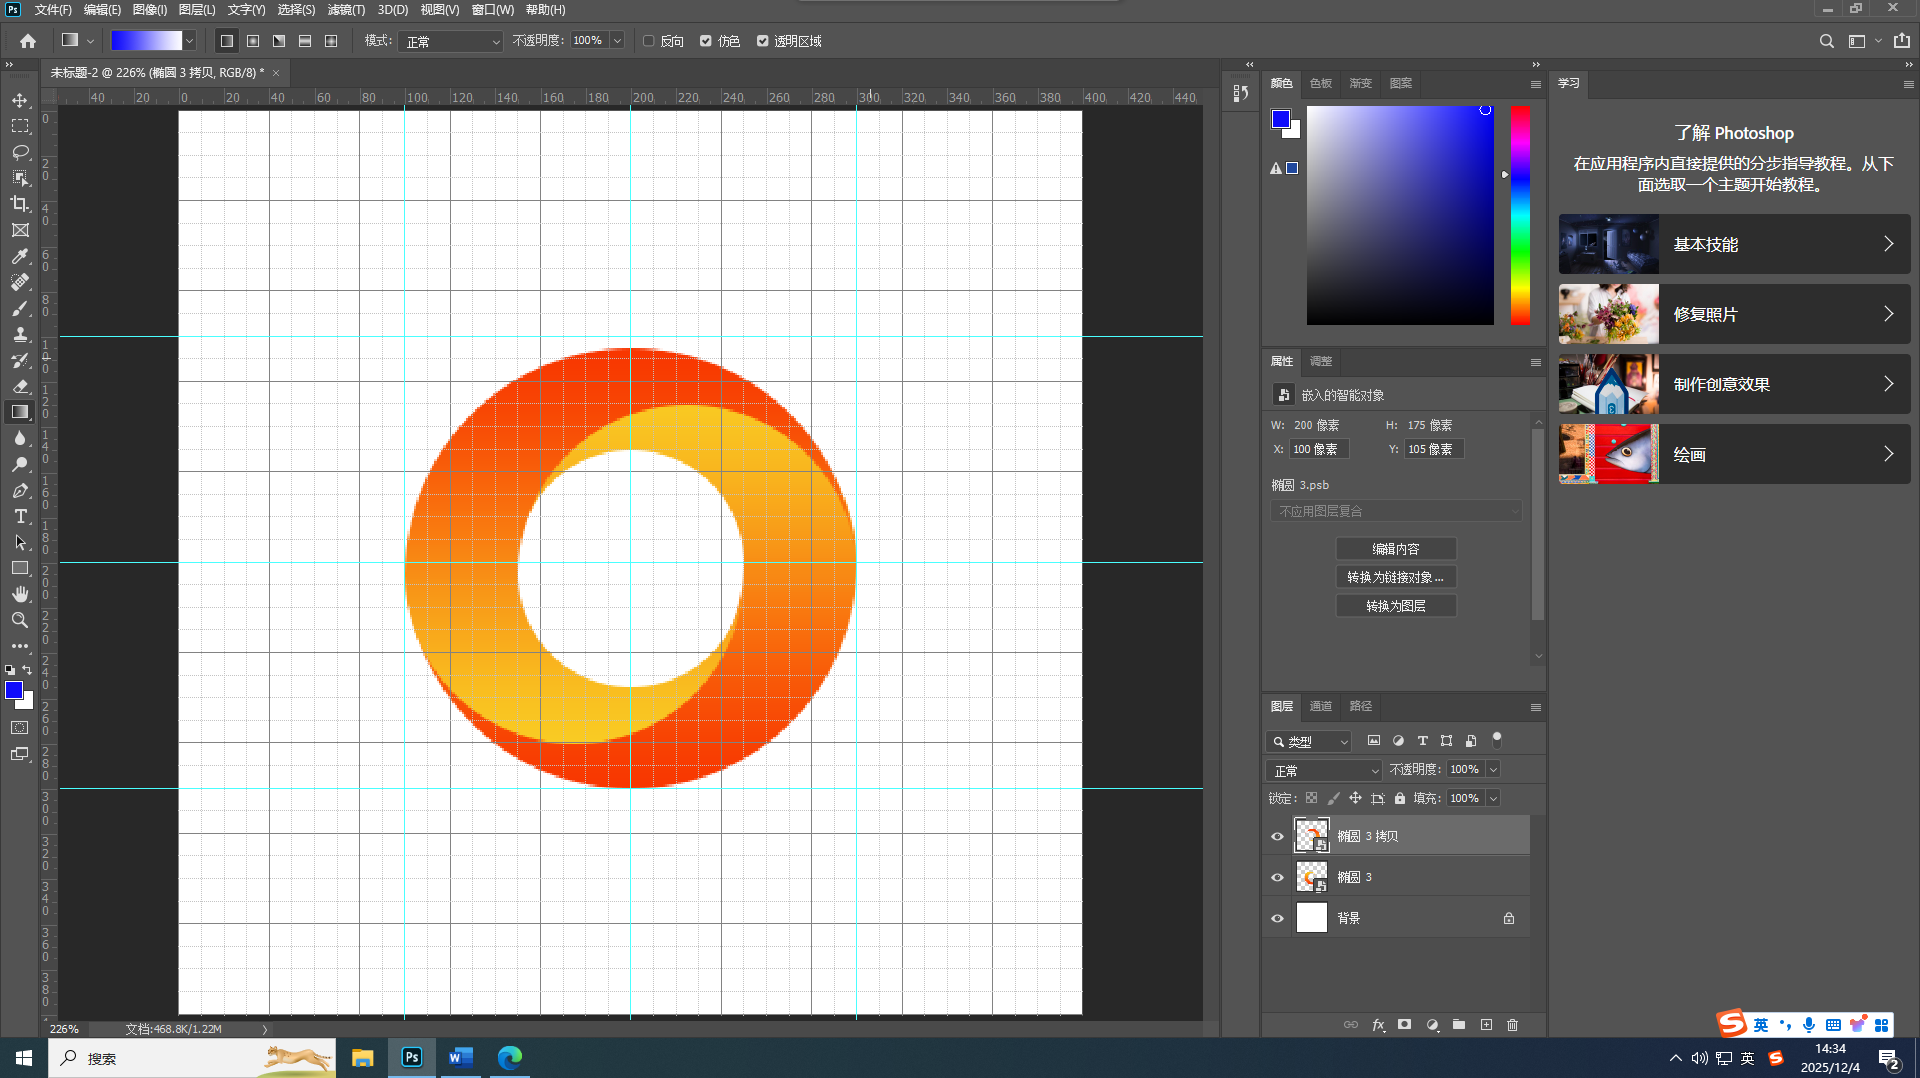
Task: Switch to the 通道 (Channels) tab
Action: pos(1320,706)
